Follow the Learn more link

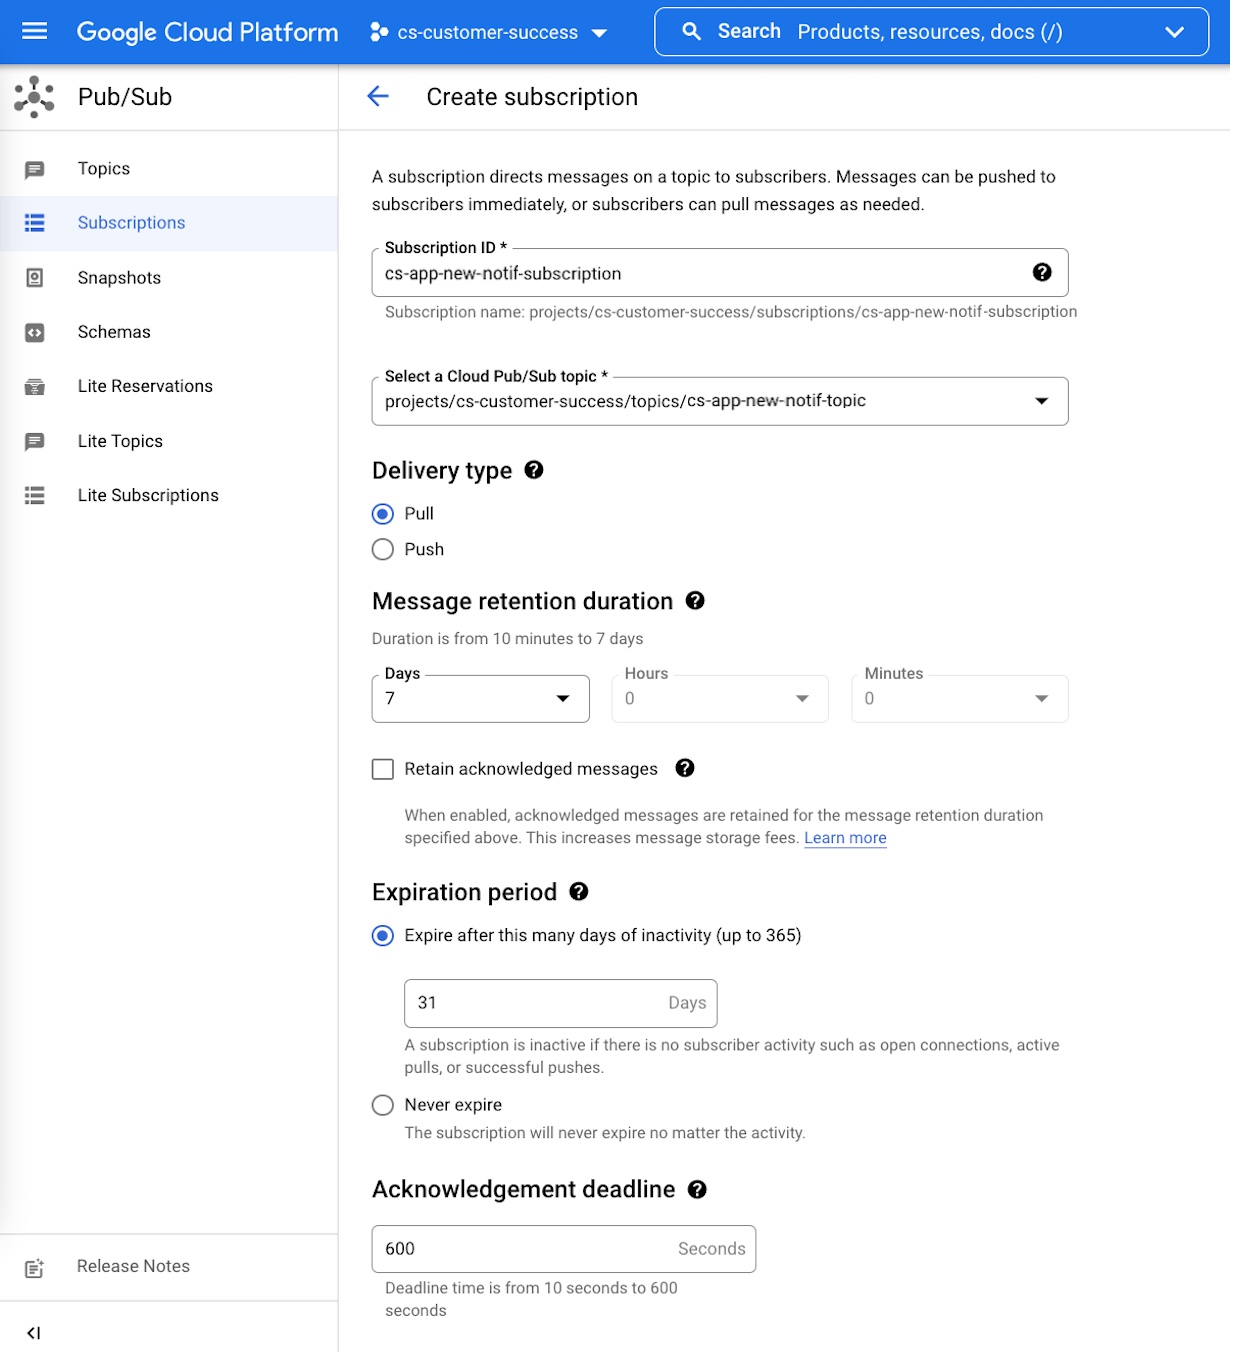pos(845,838)
